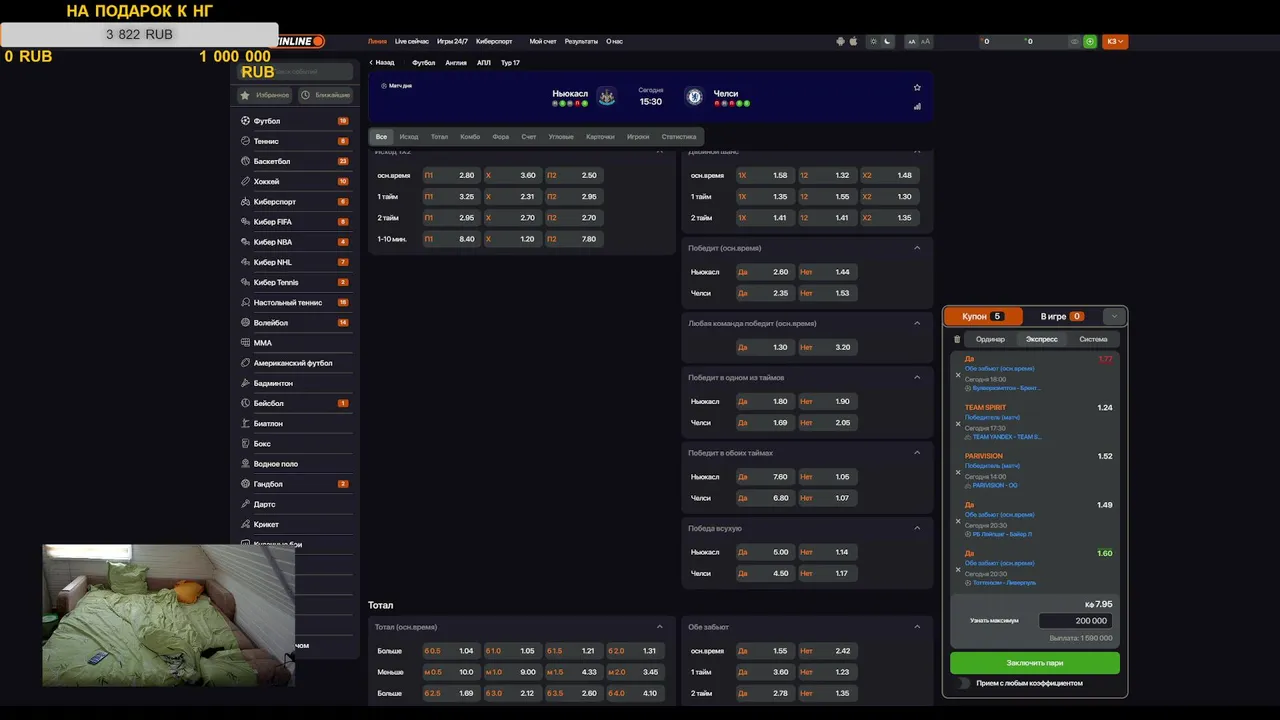The width and height of the screenshot is (1280, 720).
Task: Clear bet slip with trash icon
Action: click(957, 339)
